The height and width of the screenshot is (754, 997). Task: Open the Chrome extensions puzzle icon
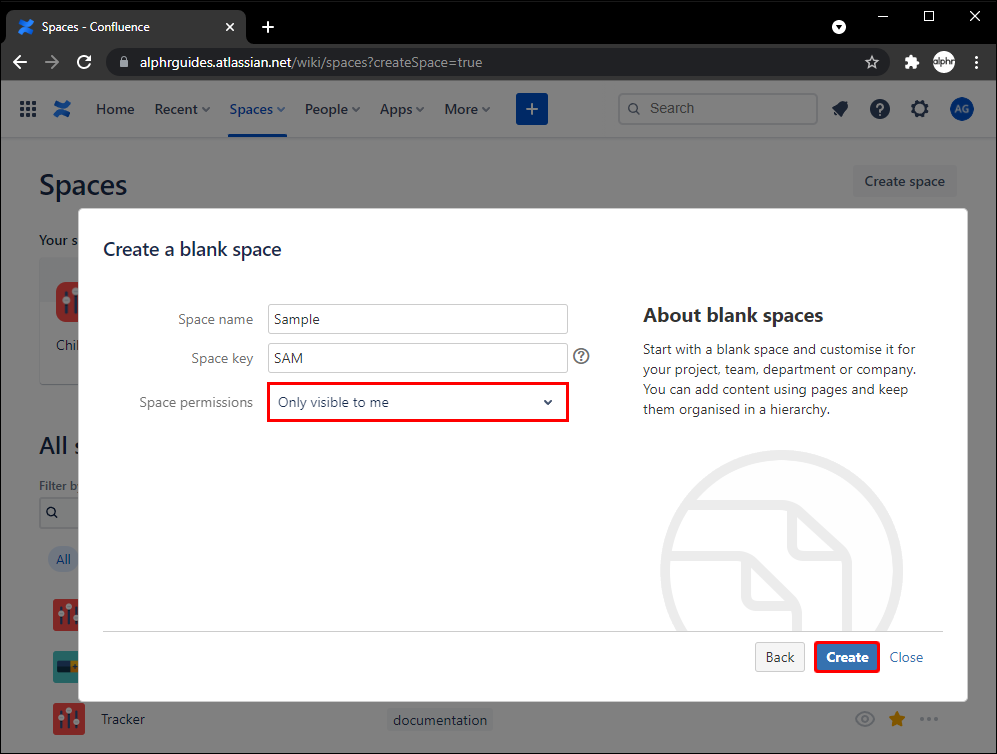pyautogui.click(x=911, y=62)
